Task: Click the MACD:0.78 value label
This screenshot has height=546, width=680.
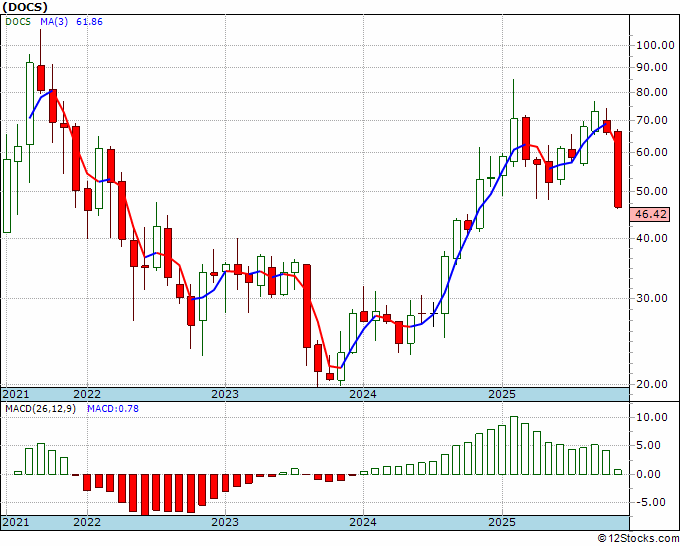Action: coord(113,409)
